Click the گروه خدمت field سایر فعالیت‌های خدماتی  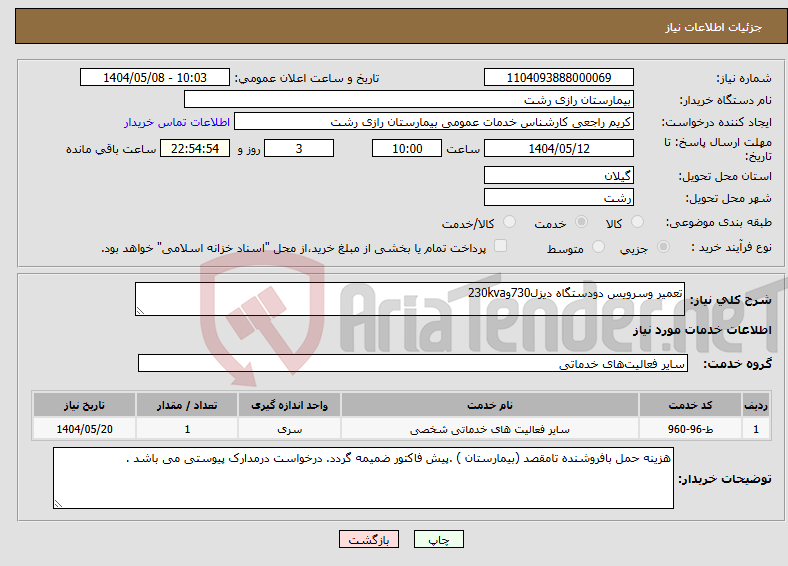413,363
